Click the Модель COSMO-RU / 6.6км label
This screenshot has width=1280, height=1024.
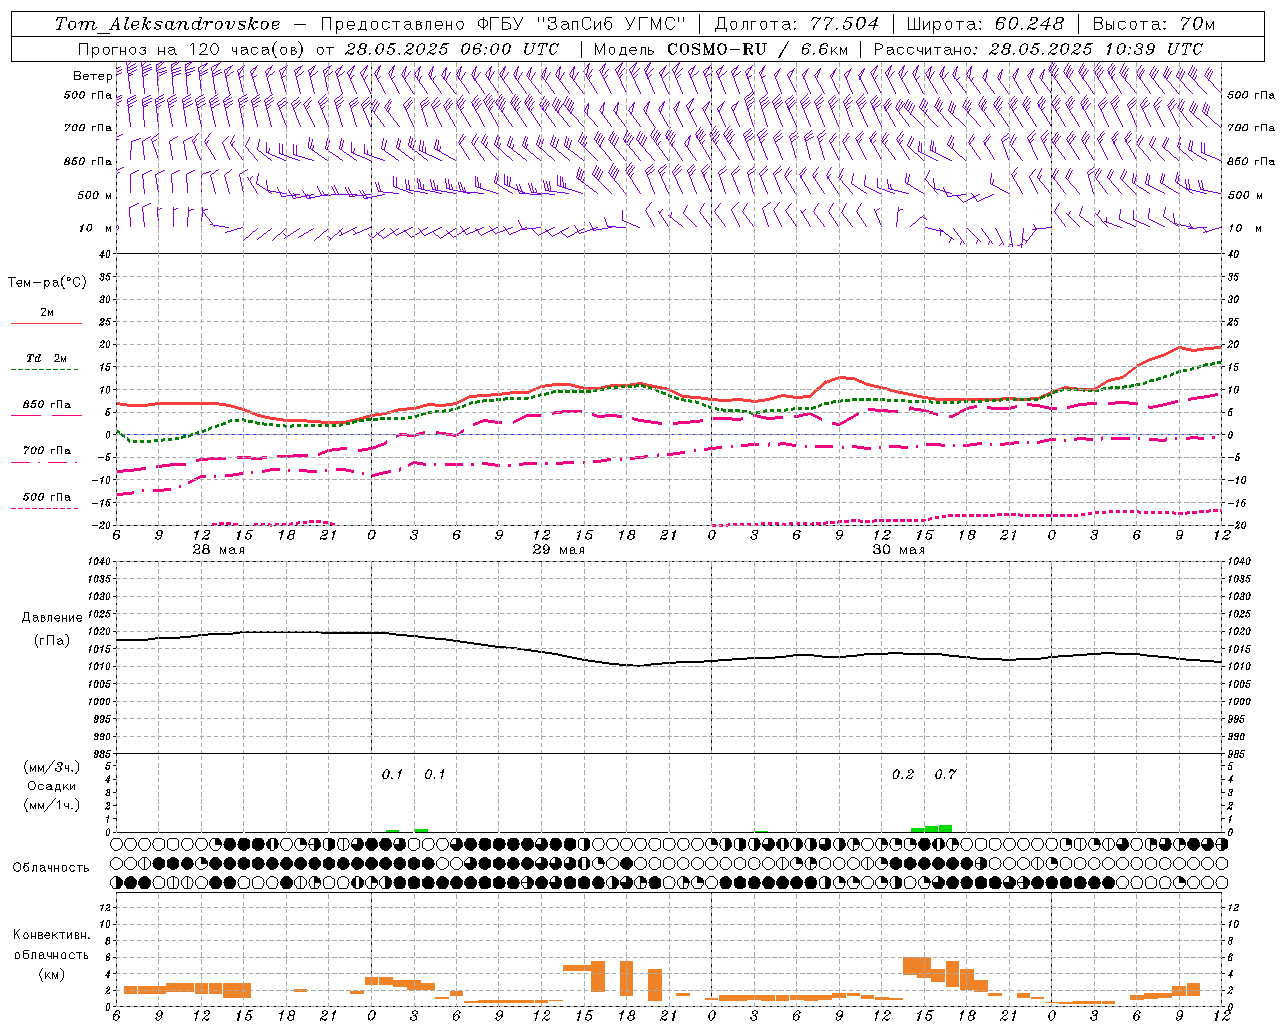click(x=720, y=49)
